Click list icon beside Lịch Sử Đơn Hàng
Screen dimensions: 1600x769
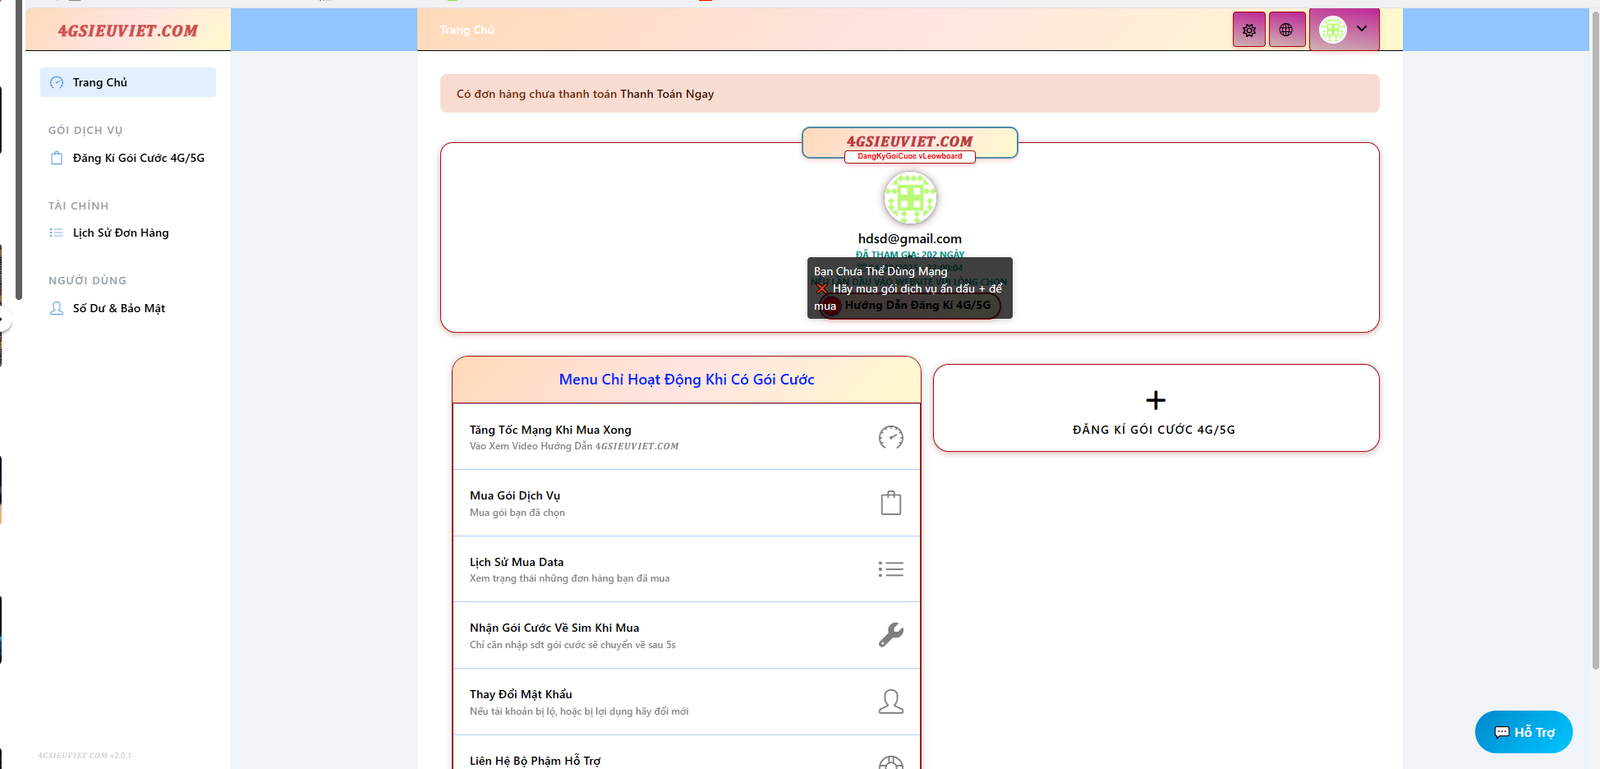click(x=57, y=233)
